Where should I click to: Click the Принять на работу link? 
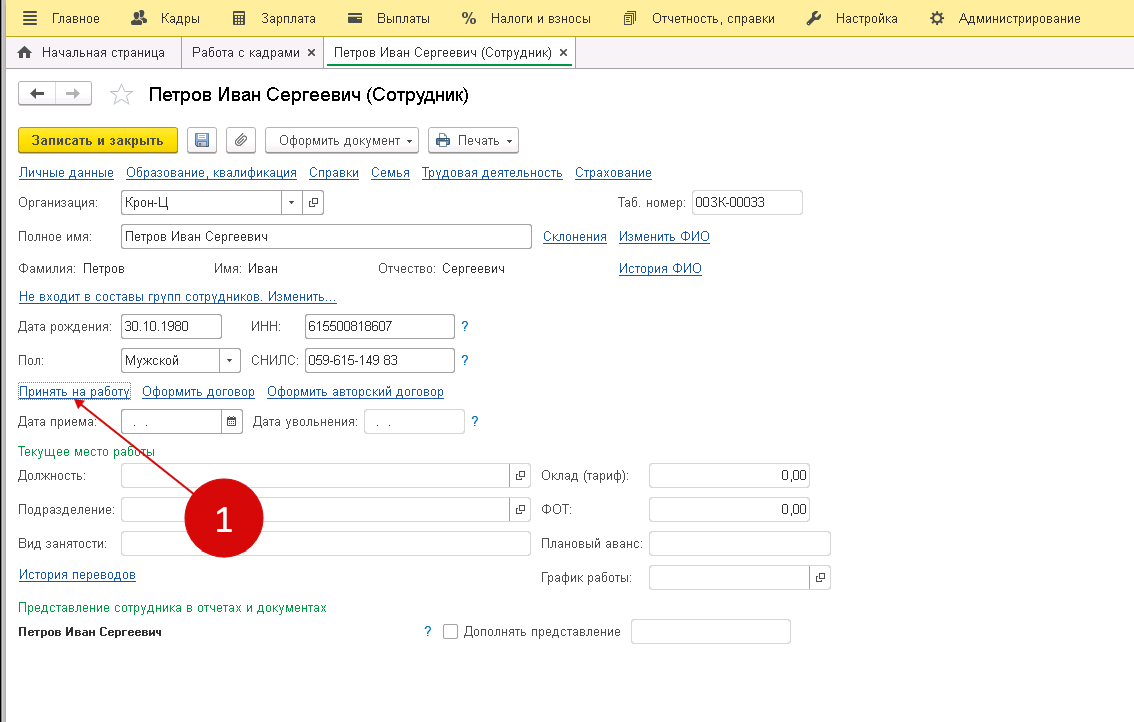coord(74,392)
